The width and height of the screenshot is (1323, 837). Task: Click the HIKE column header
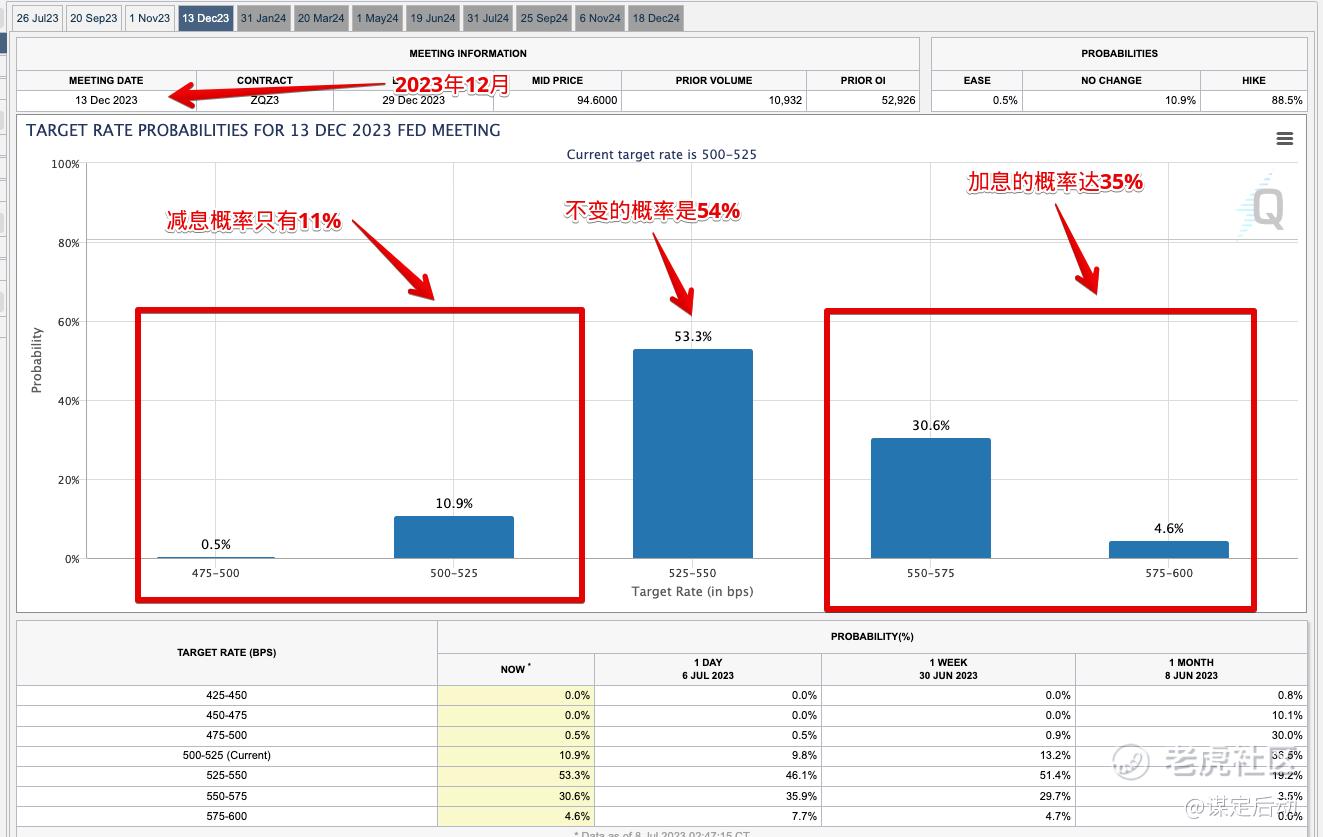click(x=1254, y=80)
